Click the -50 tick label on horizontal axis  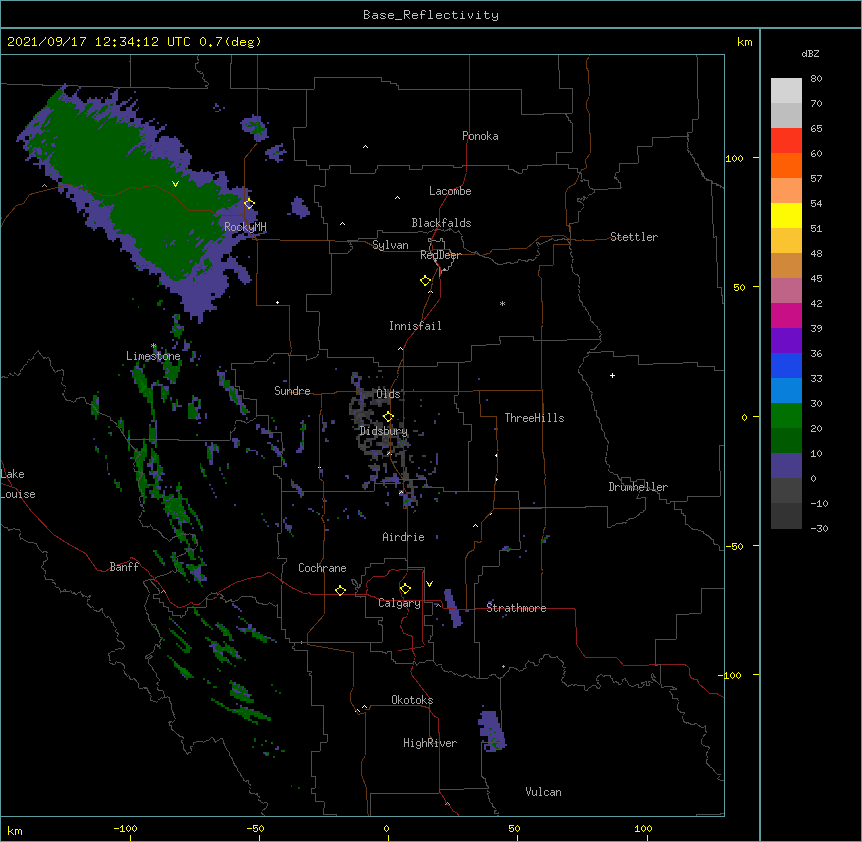tap(255, 828)
